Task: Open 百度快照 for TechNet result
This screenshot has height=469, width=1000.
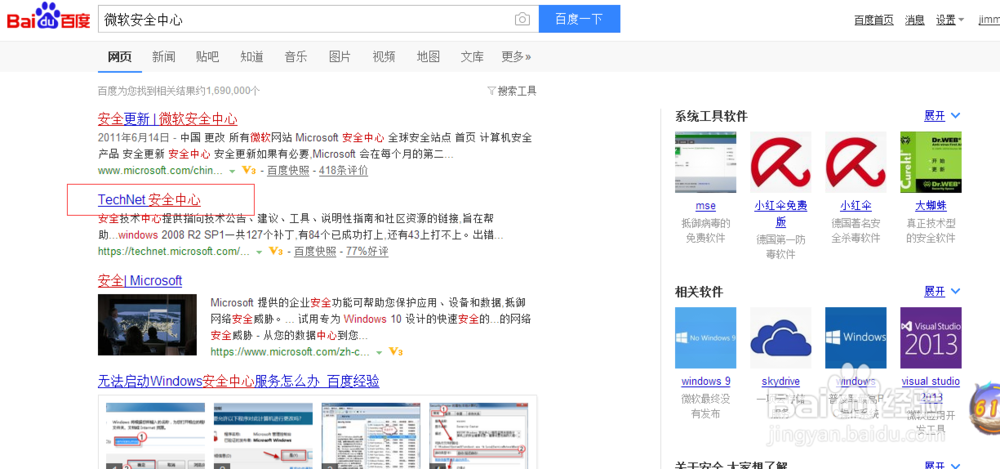Action: point(314,251)
